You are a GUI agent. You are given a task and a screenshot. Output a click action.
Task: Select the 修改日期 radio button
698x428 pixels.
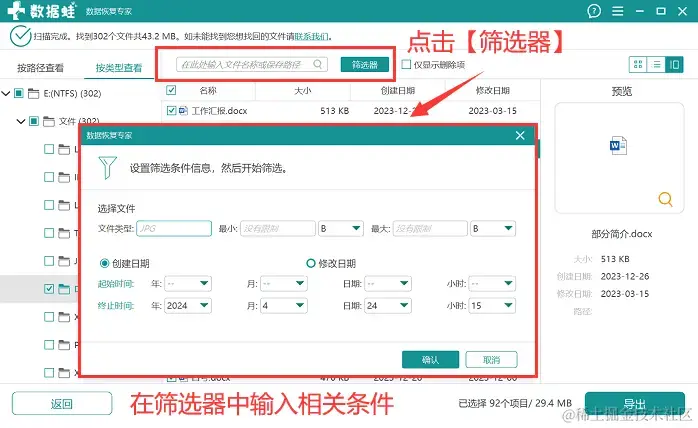[311, 264]
